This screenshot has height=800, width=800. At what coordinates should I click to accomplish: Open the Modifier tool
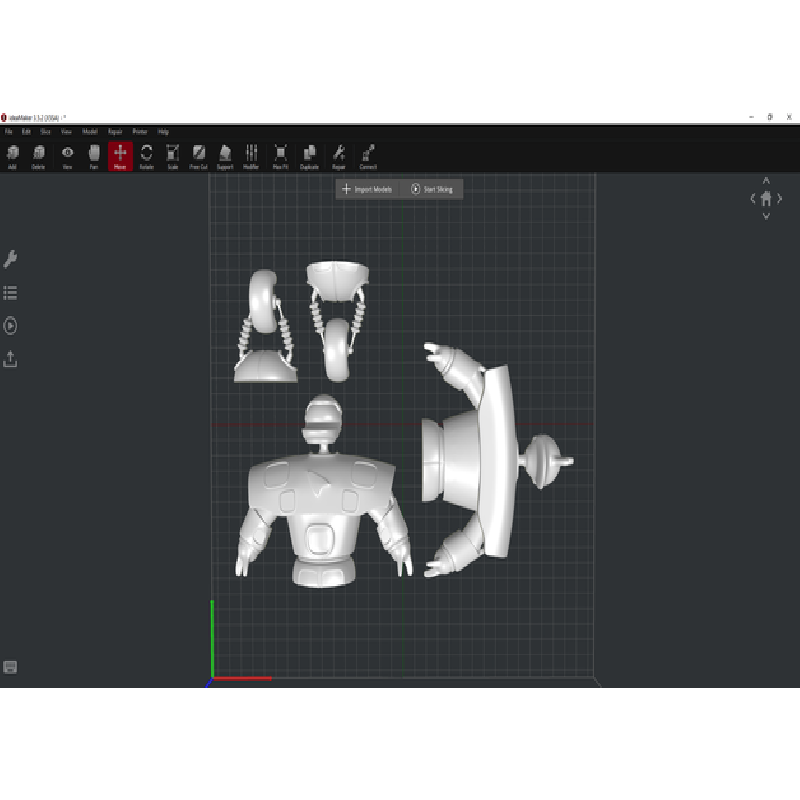251,155
